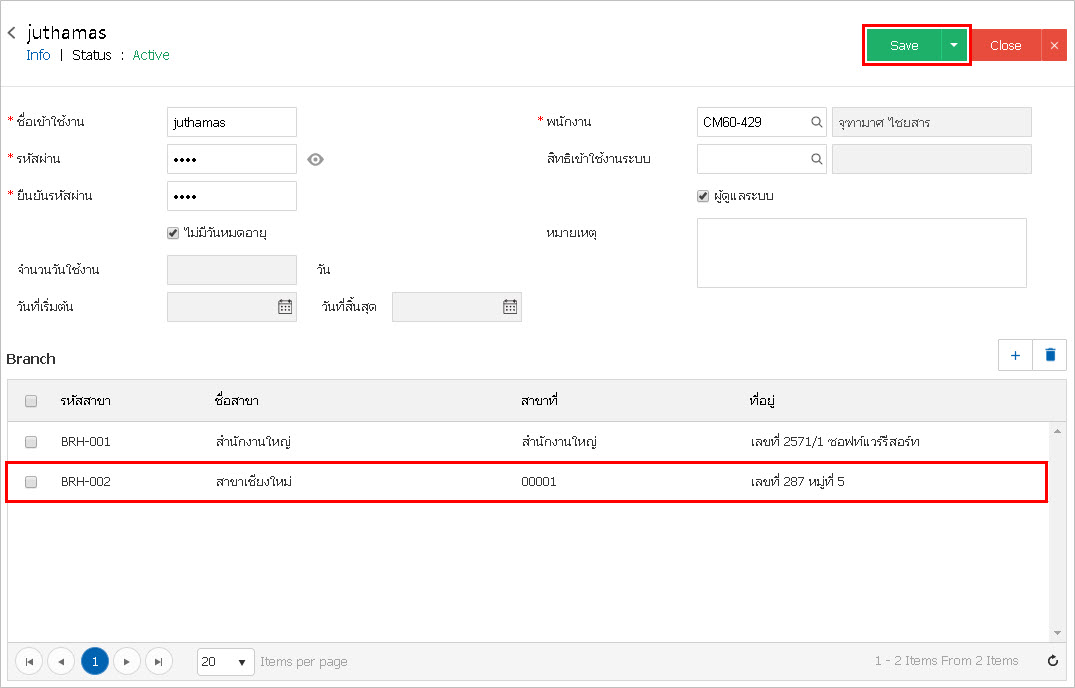1075x688 pixels.
Task: Click the 00001 branch number cell
Action: 539,482
